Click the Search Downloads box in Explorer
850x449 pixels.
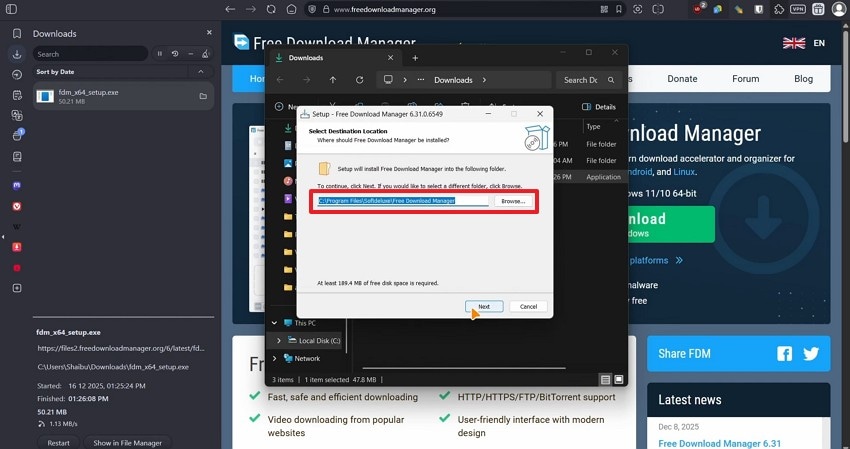(588, 80)
